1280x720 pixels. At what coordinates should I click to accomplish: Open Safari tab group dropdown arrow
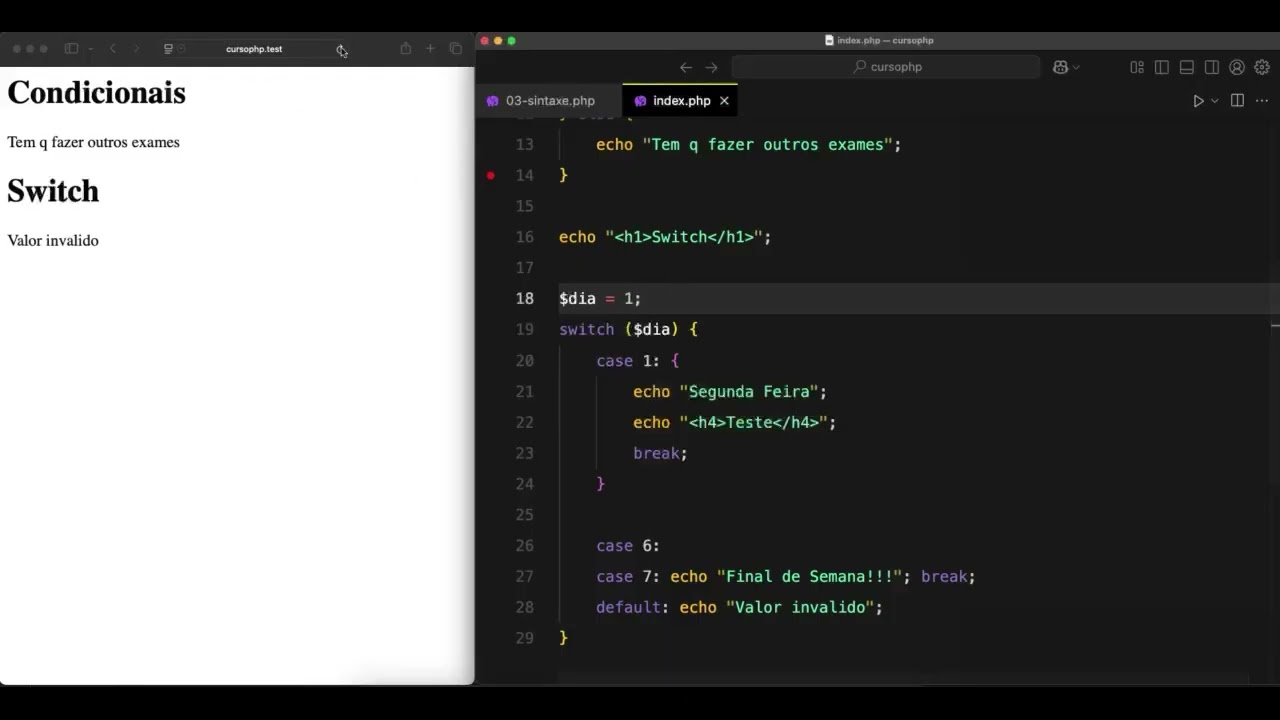(x=90, y=49)
